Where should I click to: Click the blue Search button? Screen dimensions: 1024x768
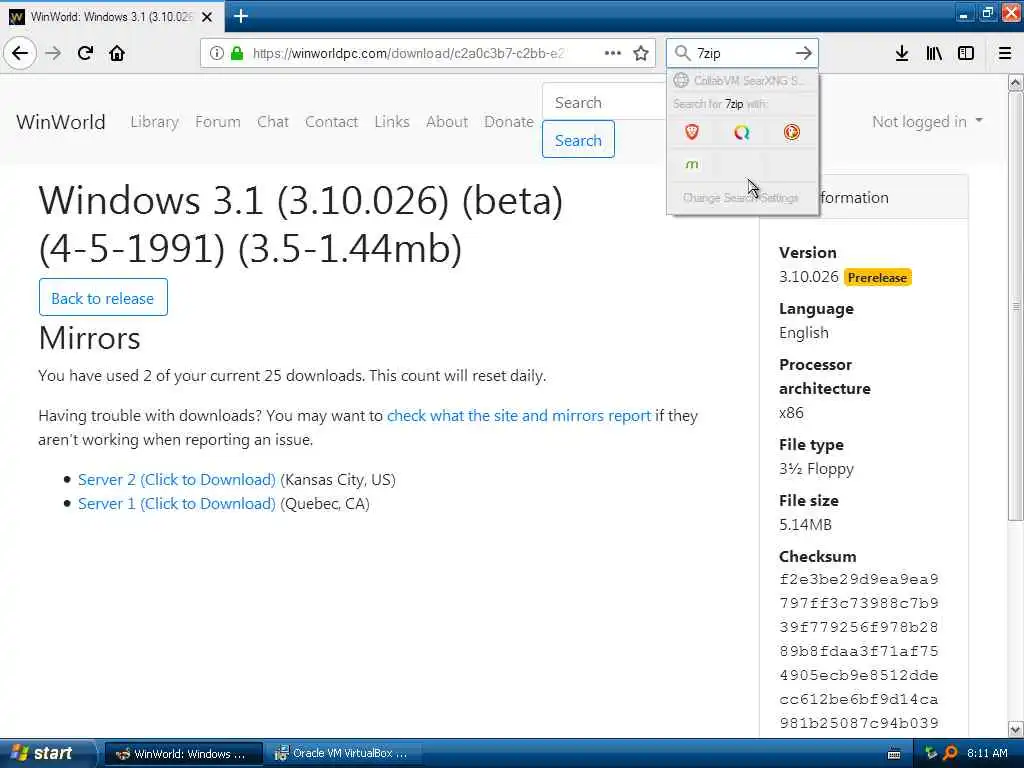point(578,139)
